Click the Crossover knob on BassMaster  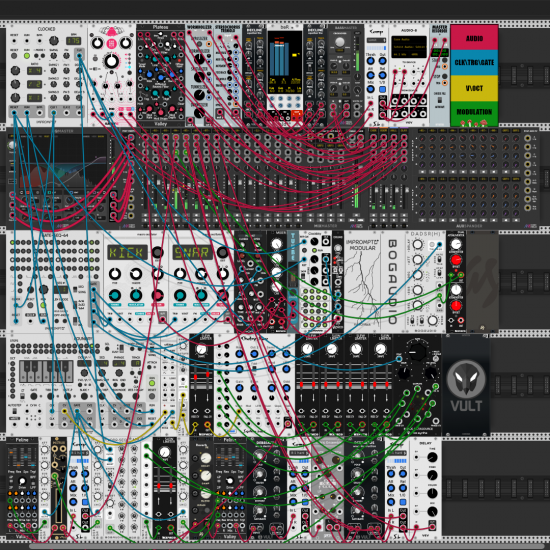click(340, 42)
